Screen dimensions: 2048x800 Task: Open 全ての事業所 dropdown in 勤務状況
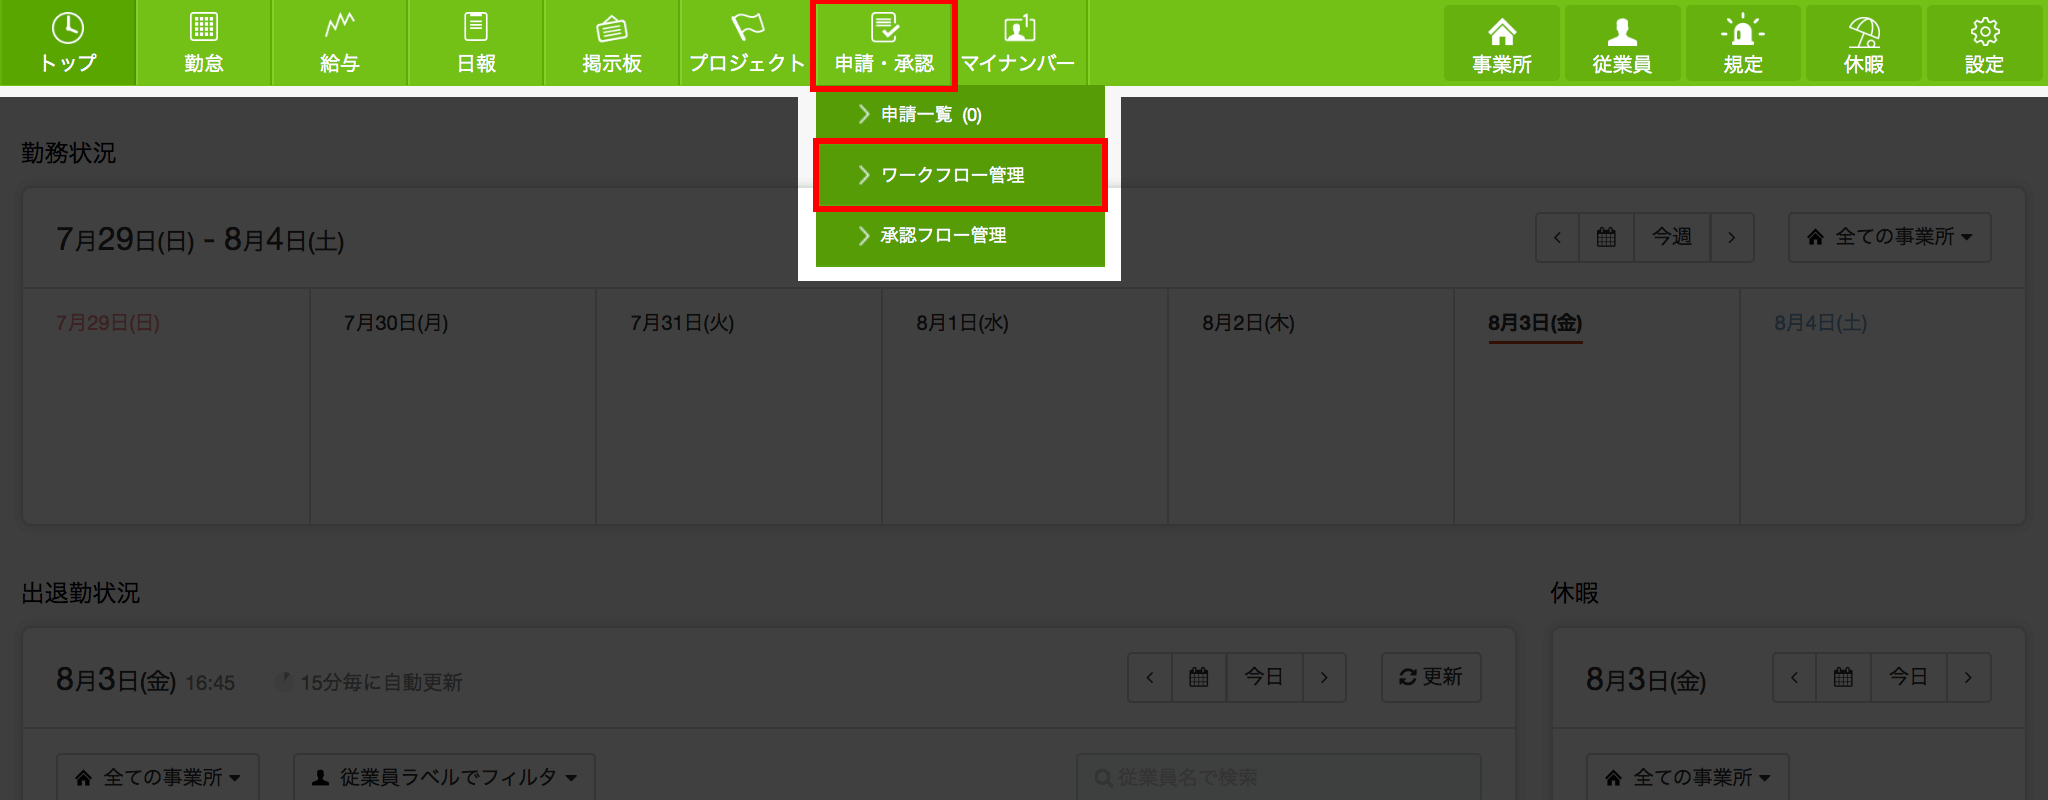point(1889,238)
